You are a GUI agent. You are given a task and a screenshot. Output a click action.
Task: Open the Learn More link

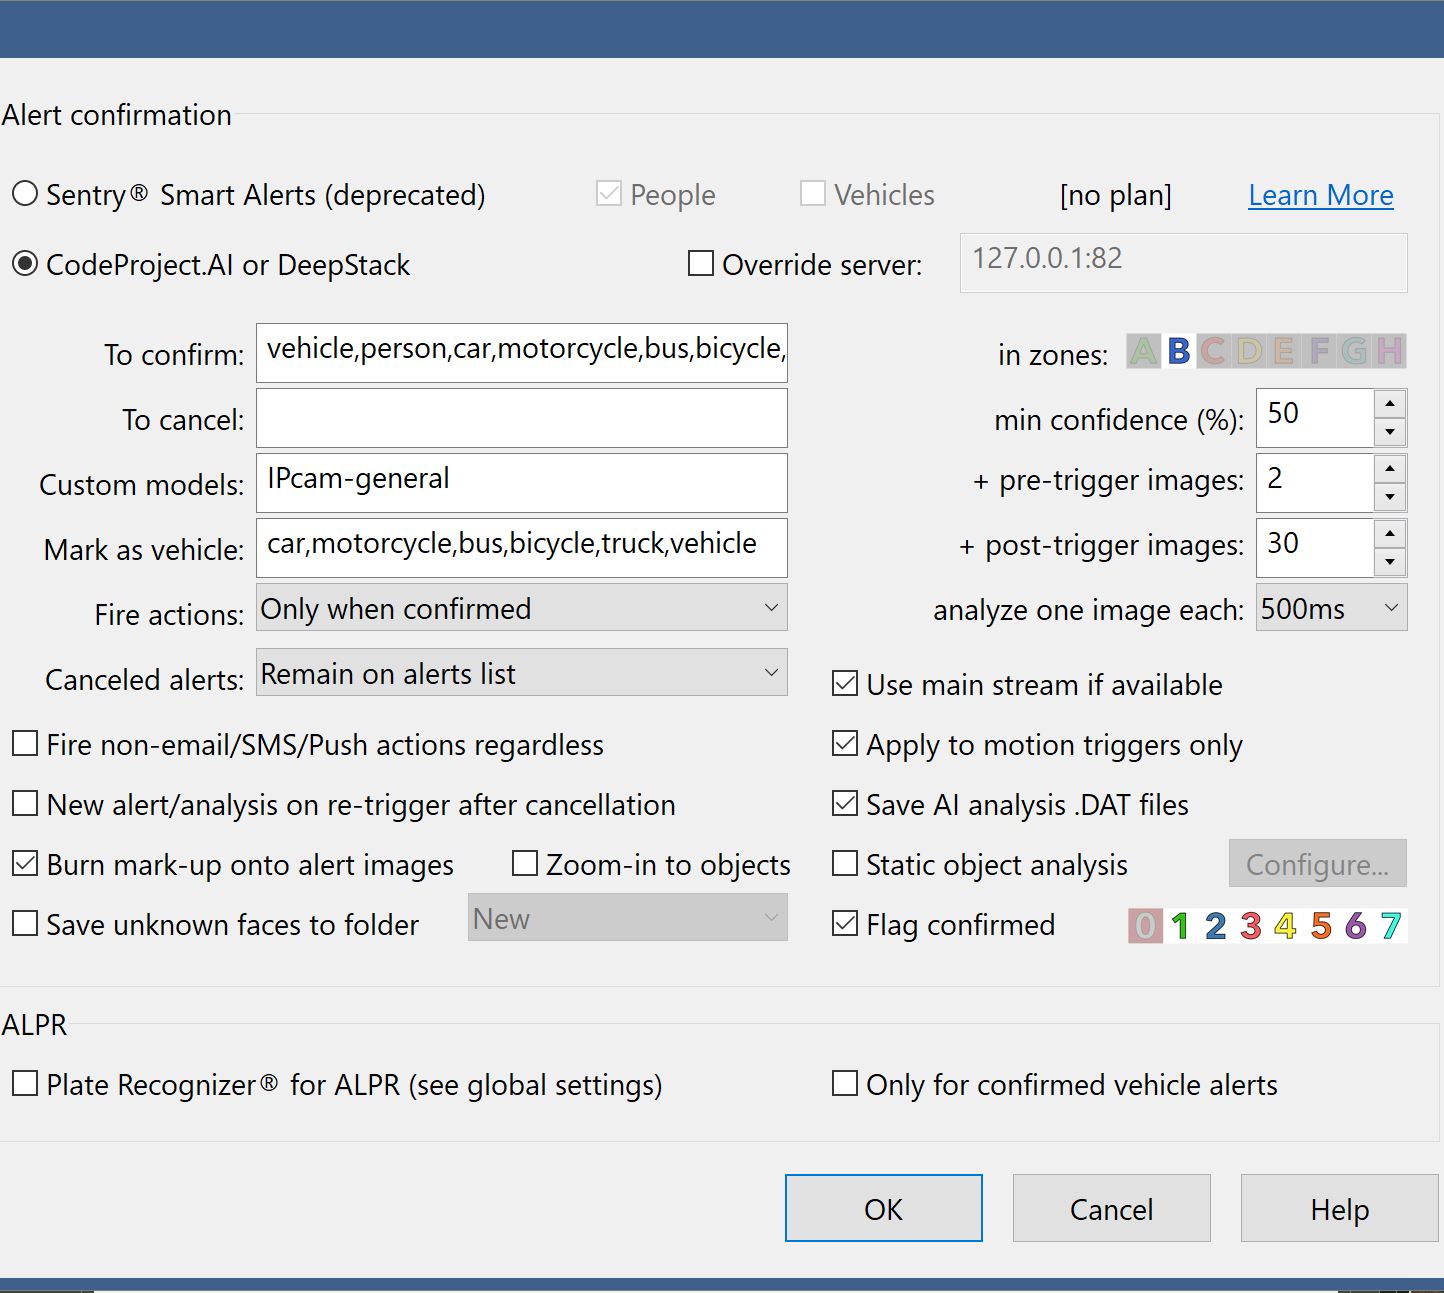pyautogui.click(x=1321, y=195)
